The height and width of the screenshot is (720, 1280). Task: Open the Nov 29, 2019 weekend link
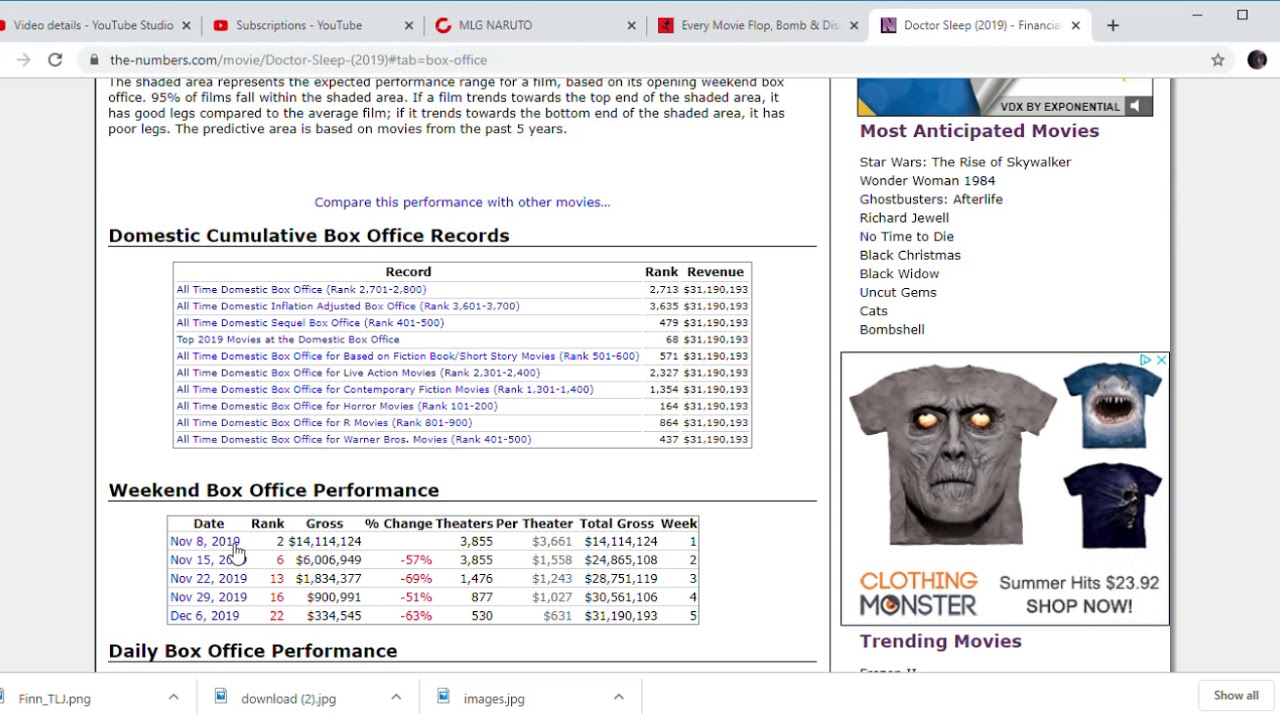tap(208, 597)
